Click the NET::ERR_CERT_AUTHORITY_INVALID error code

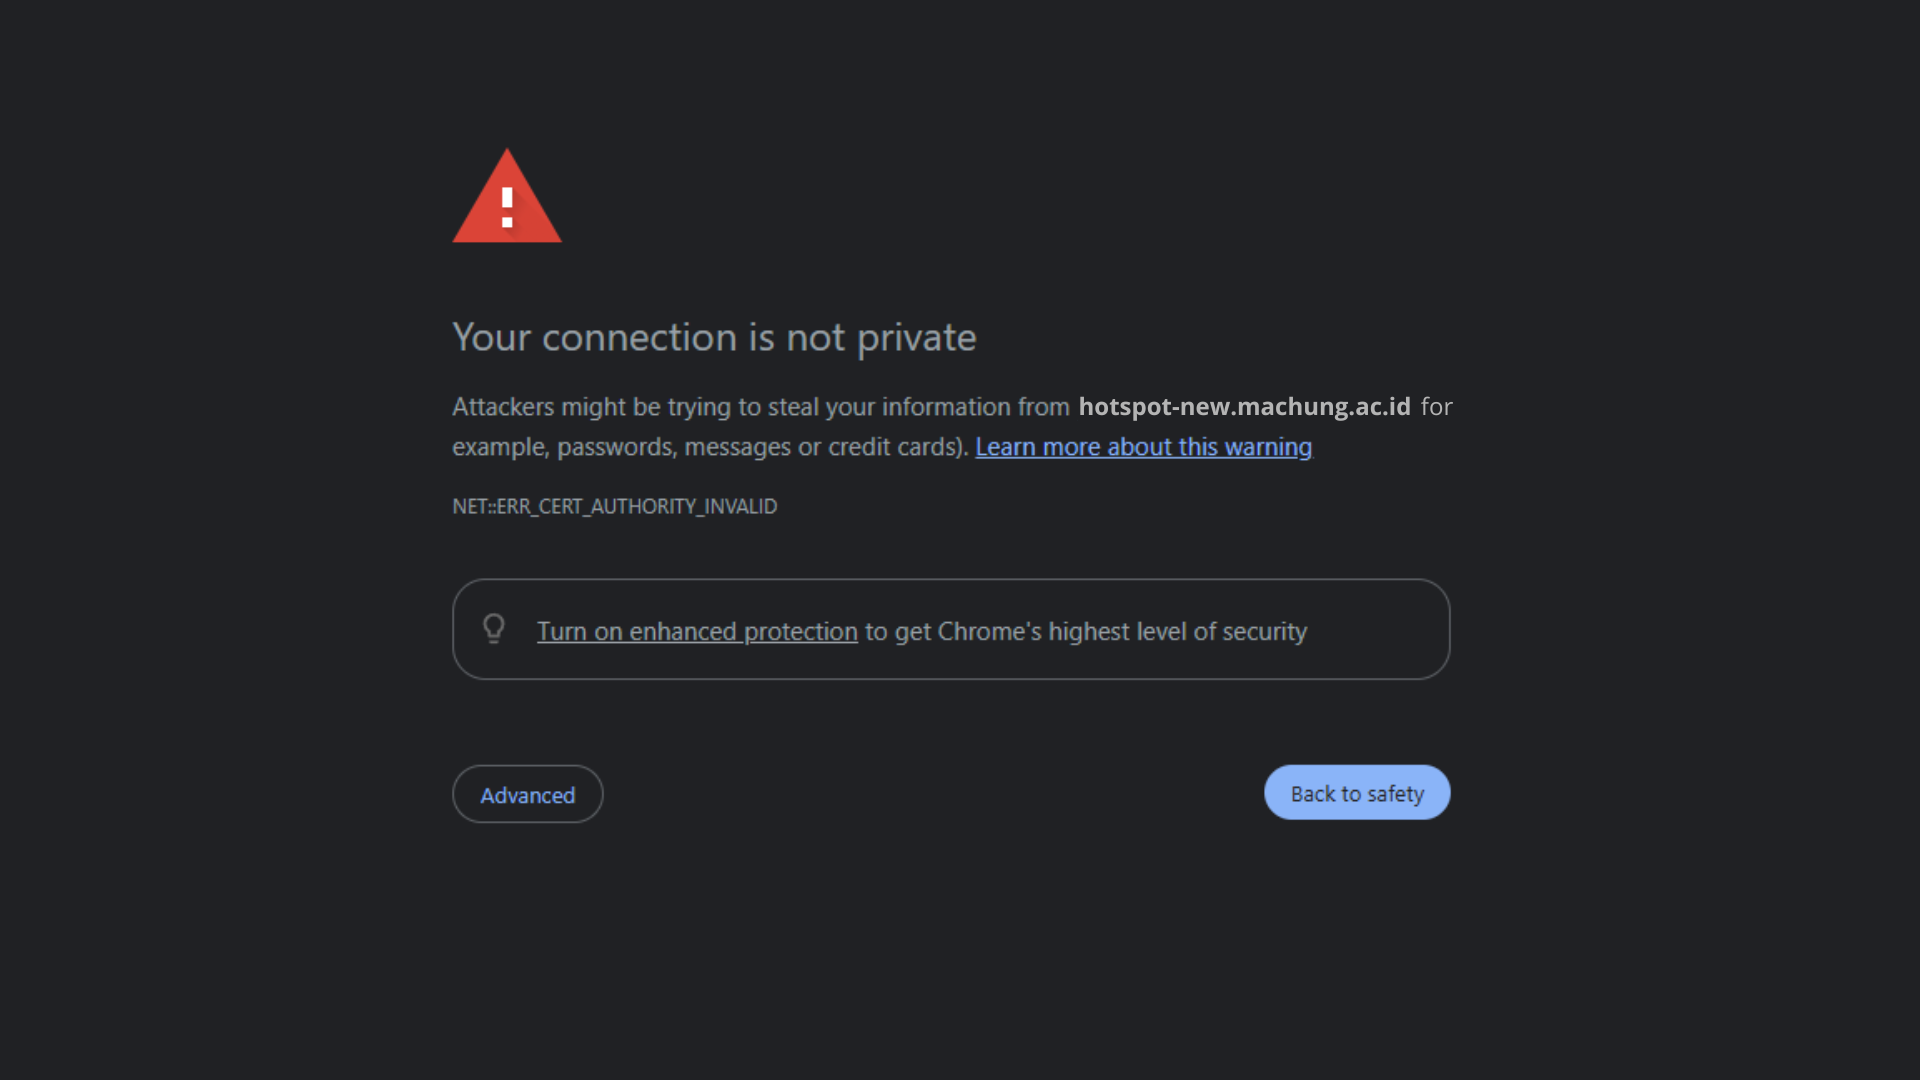click(614, 507)
